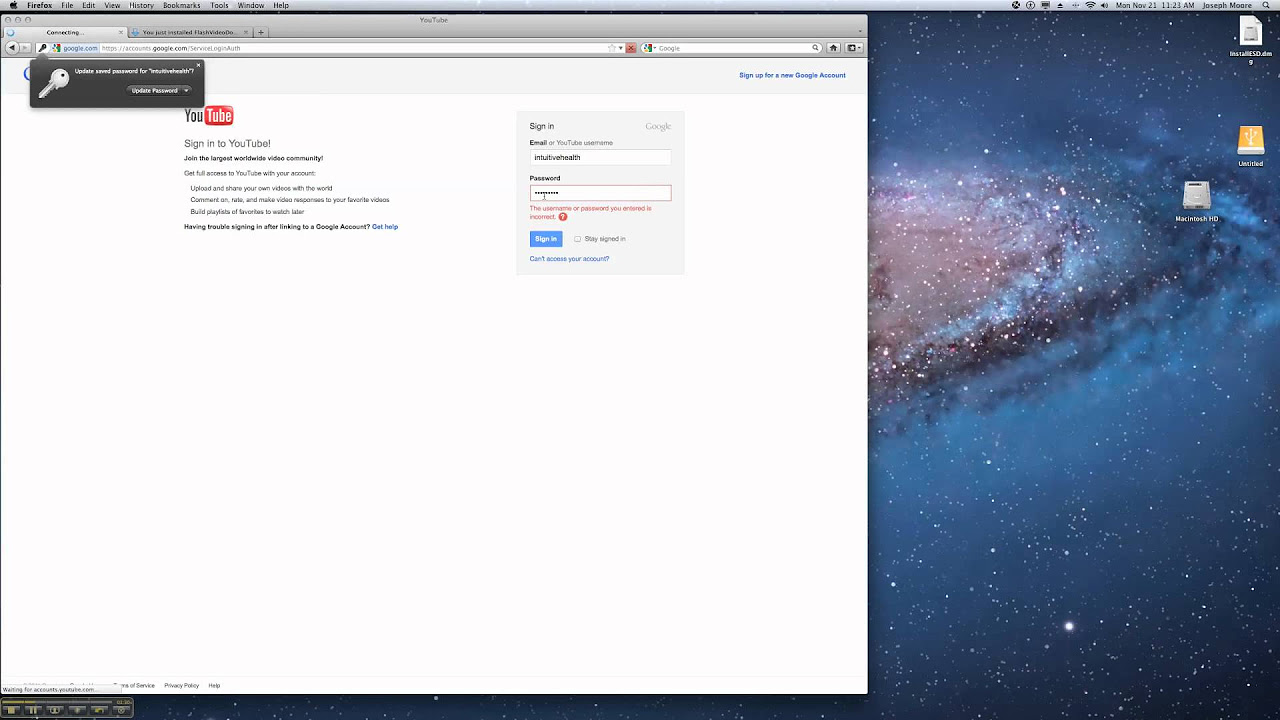
Task: Open the Firefox File menu
Action: [67, 5]
